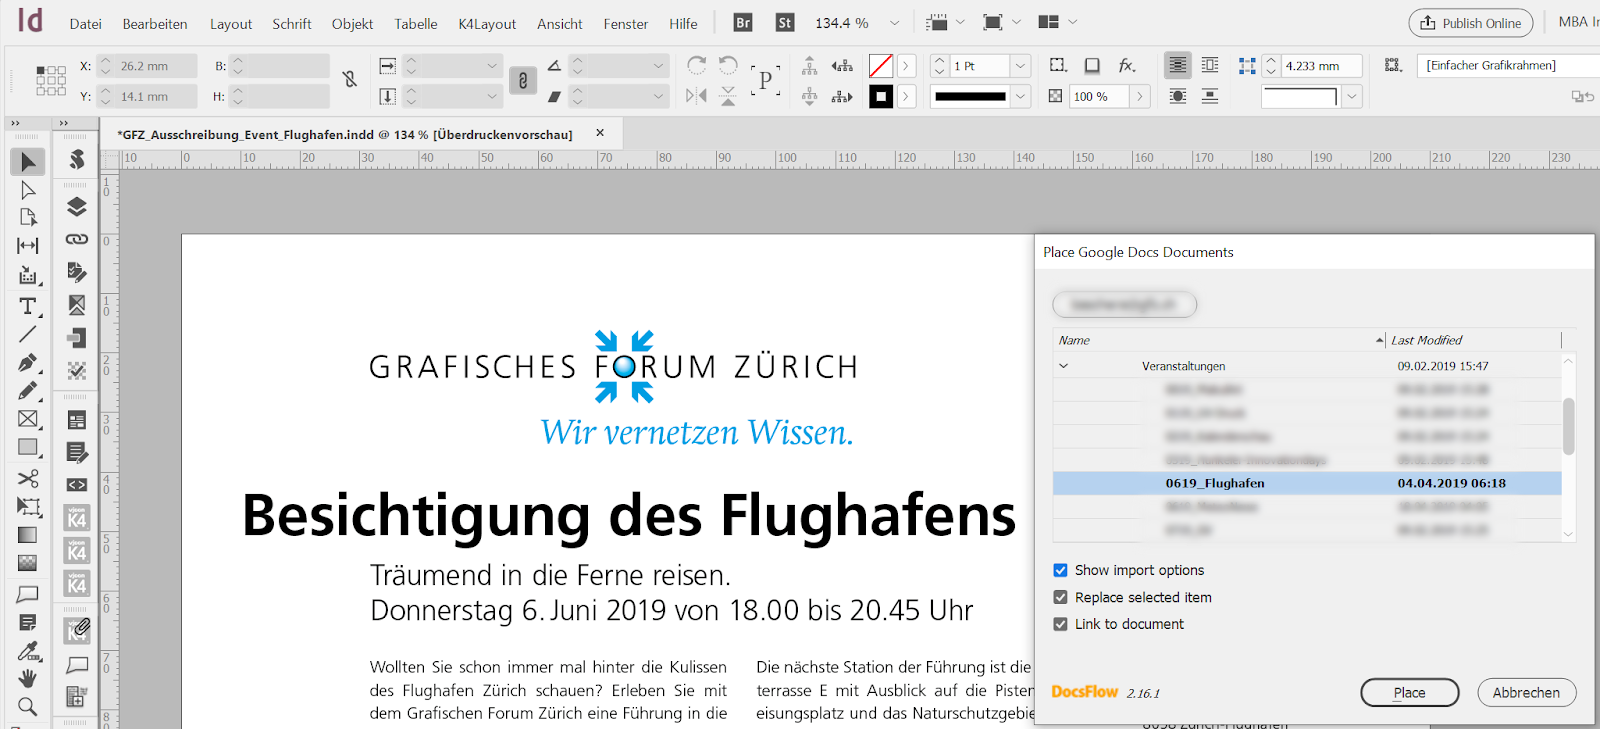Click the fill color swatch (none)

(881, 66)
